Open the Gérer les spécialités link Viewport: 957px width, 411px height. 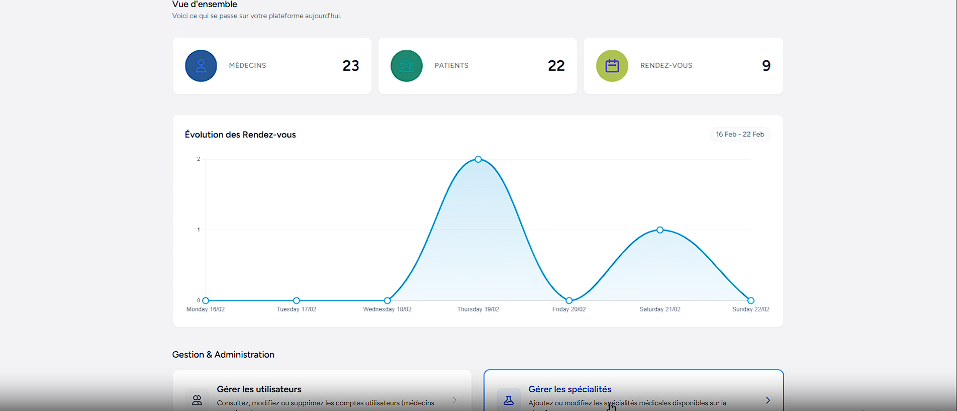click(569, 389)
